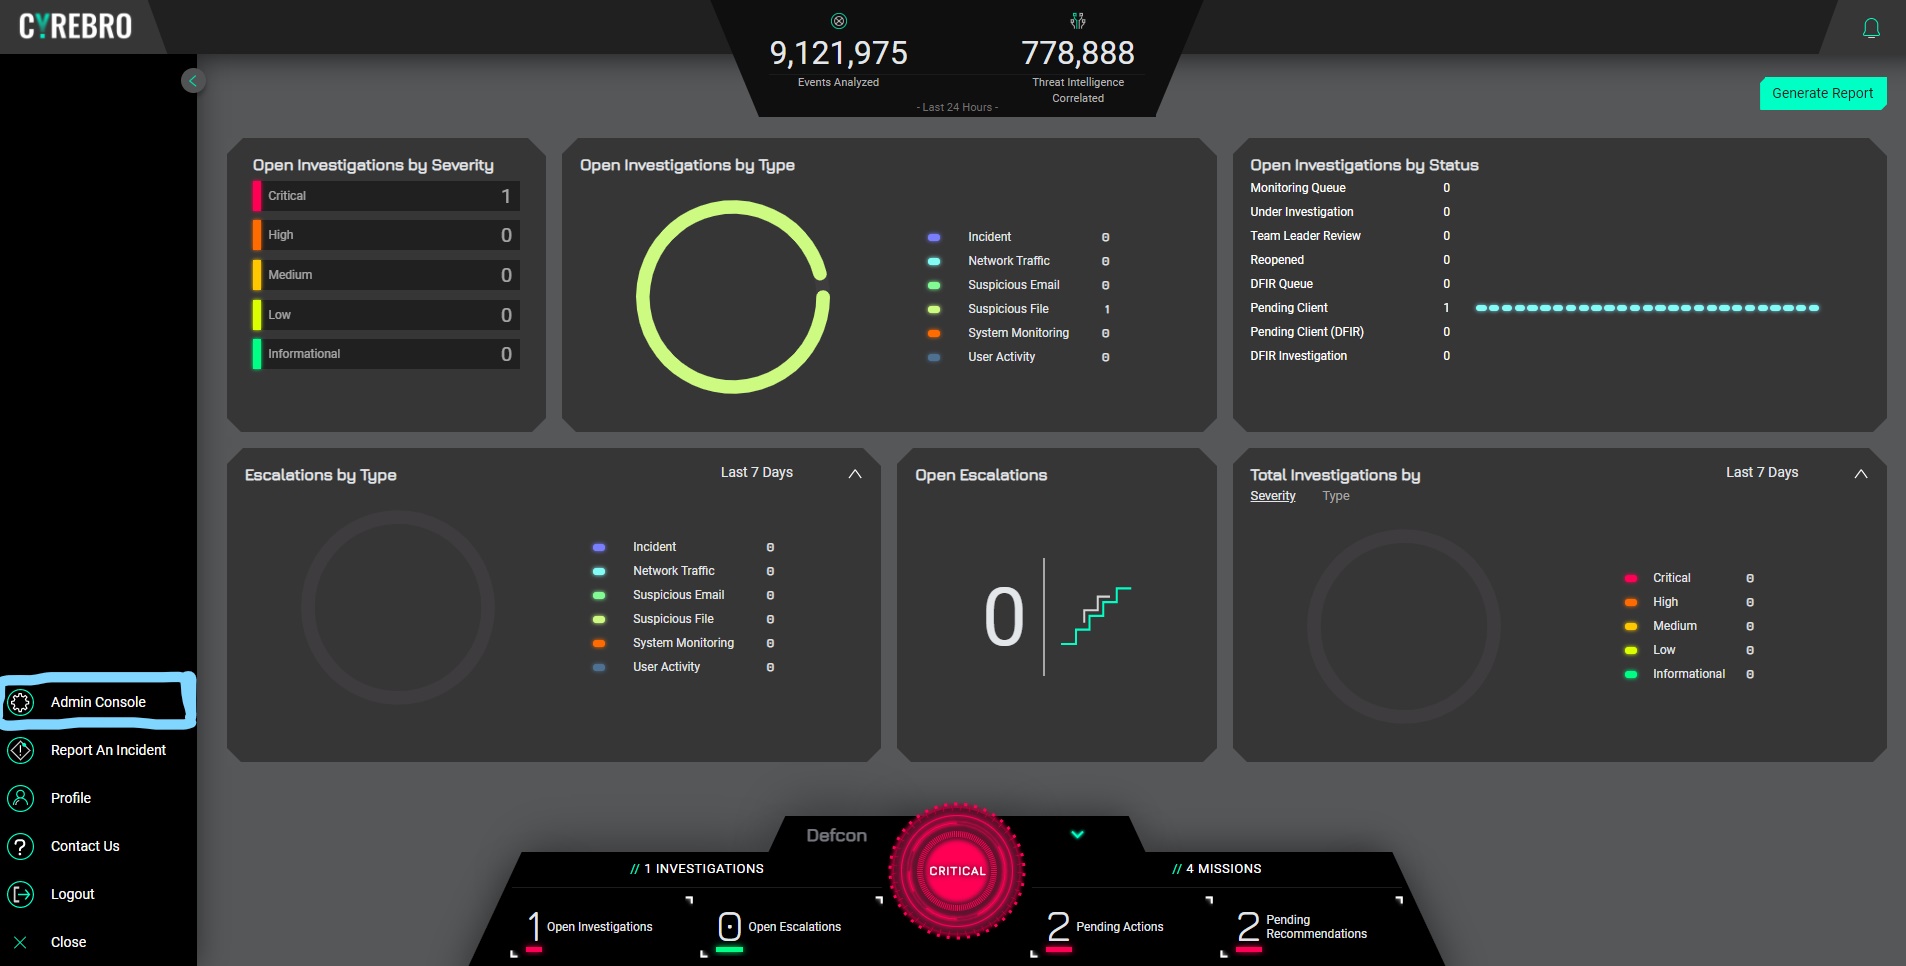Click the Generate Report button

tap(1822, 93)
